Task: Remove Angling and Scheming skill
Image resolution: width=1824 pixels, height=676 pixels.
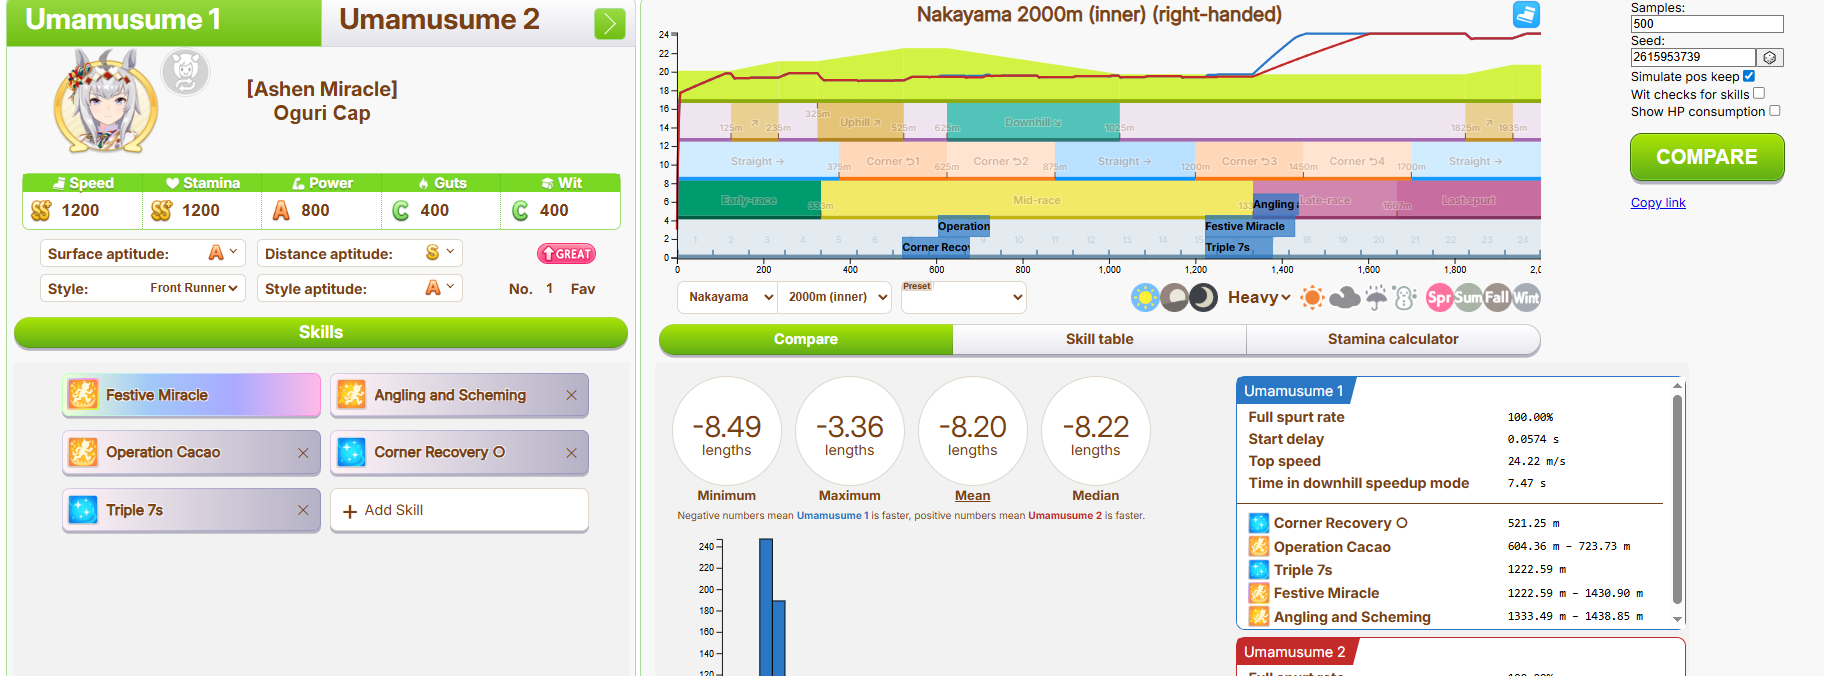Action: pyautogui.click(x=571, y=395)
